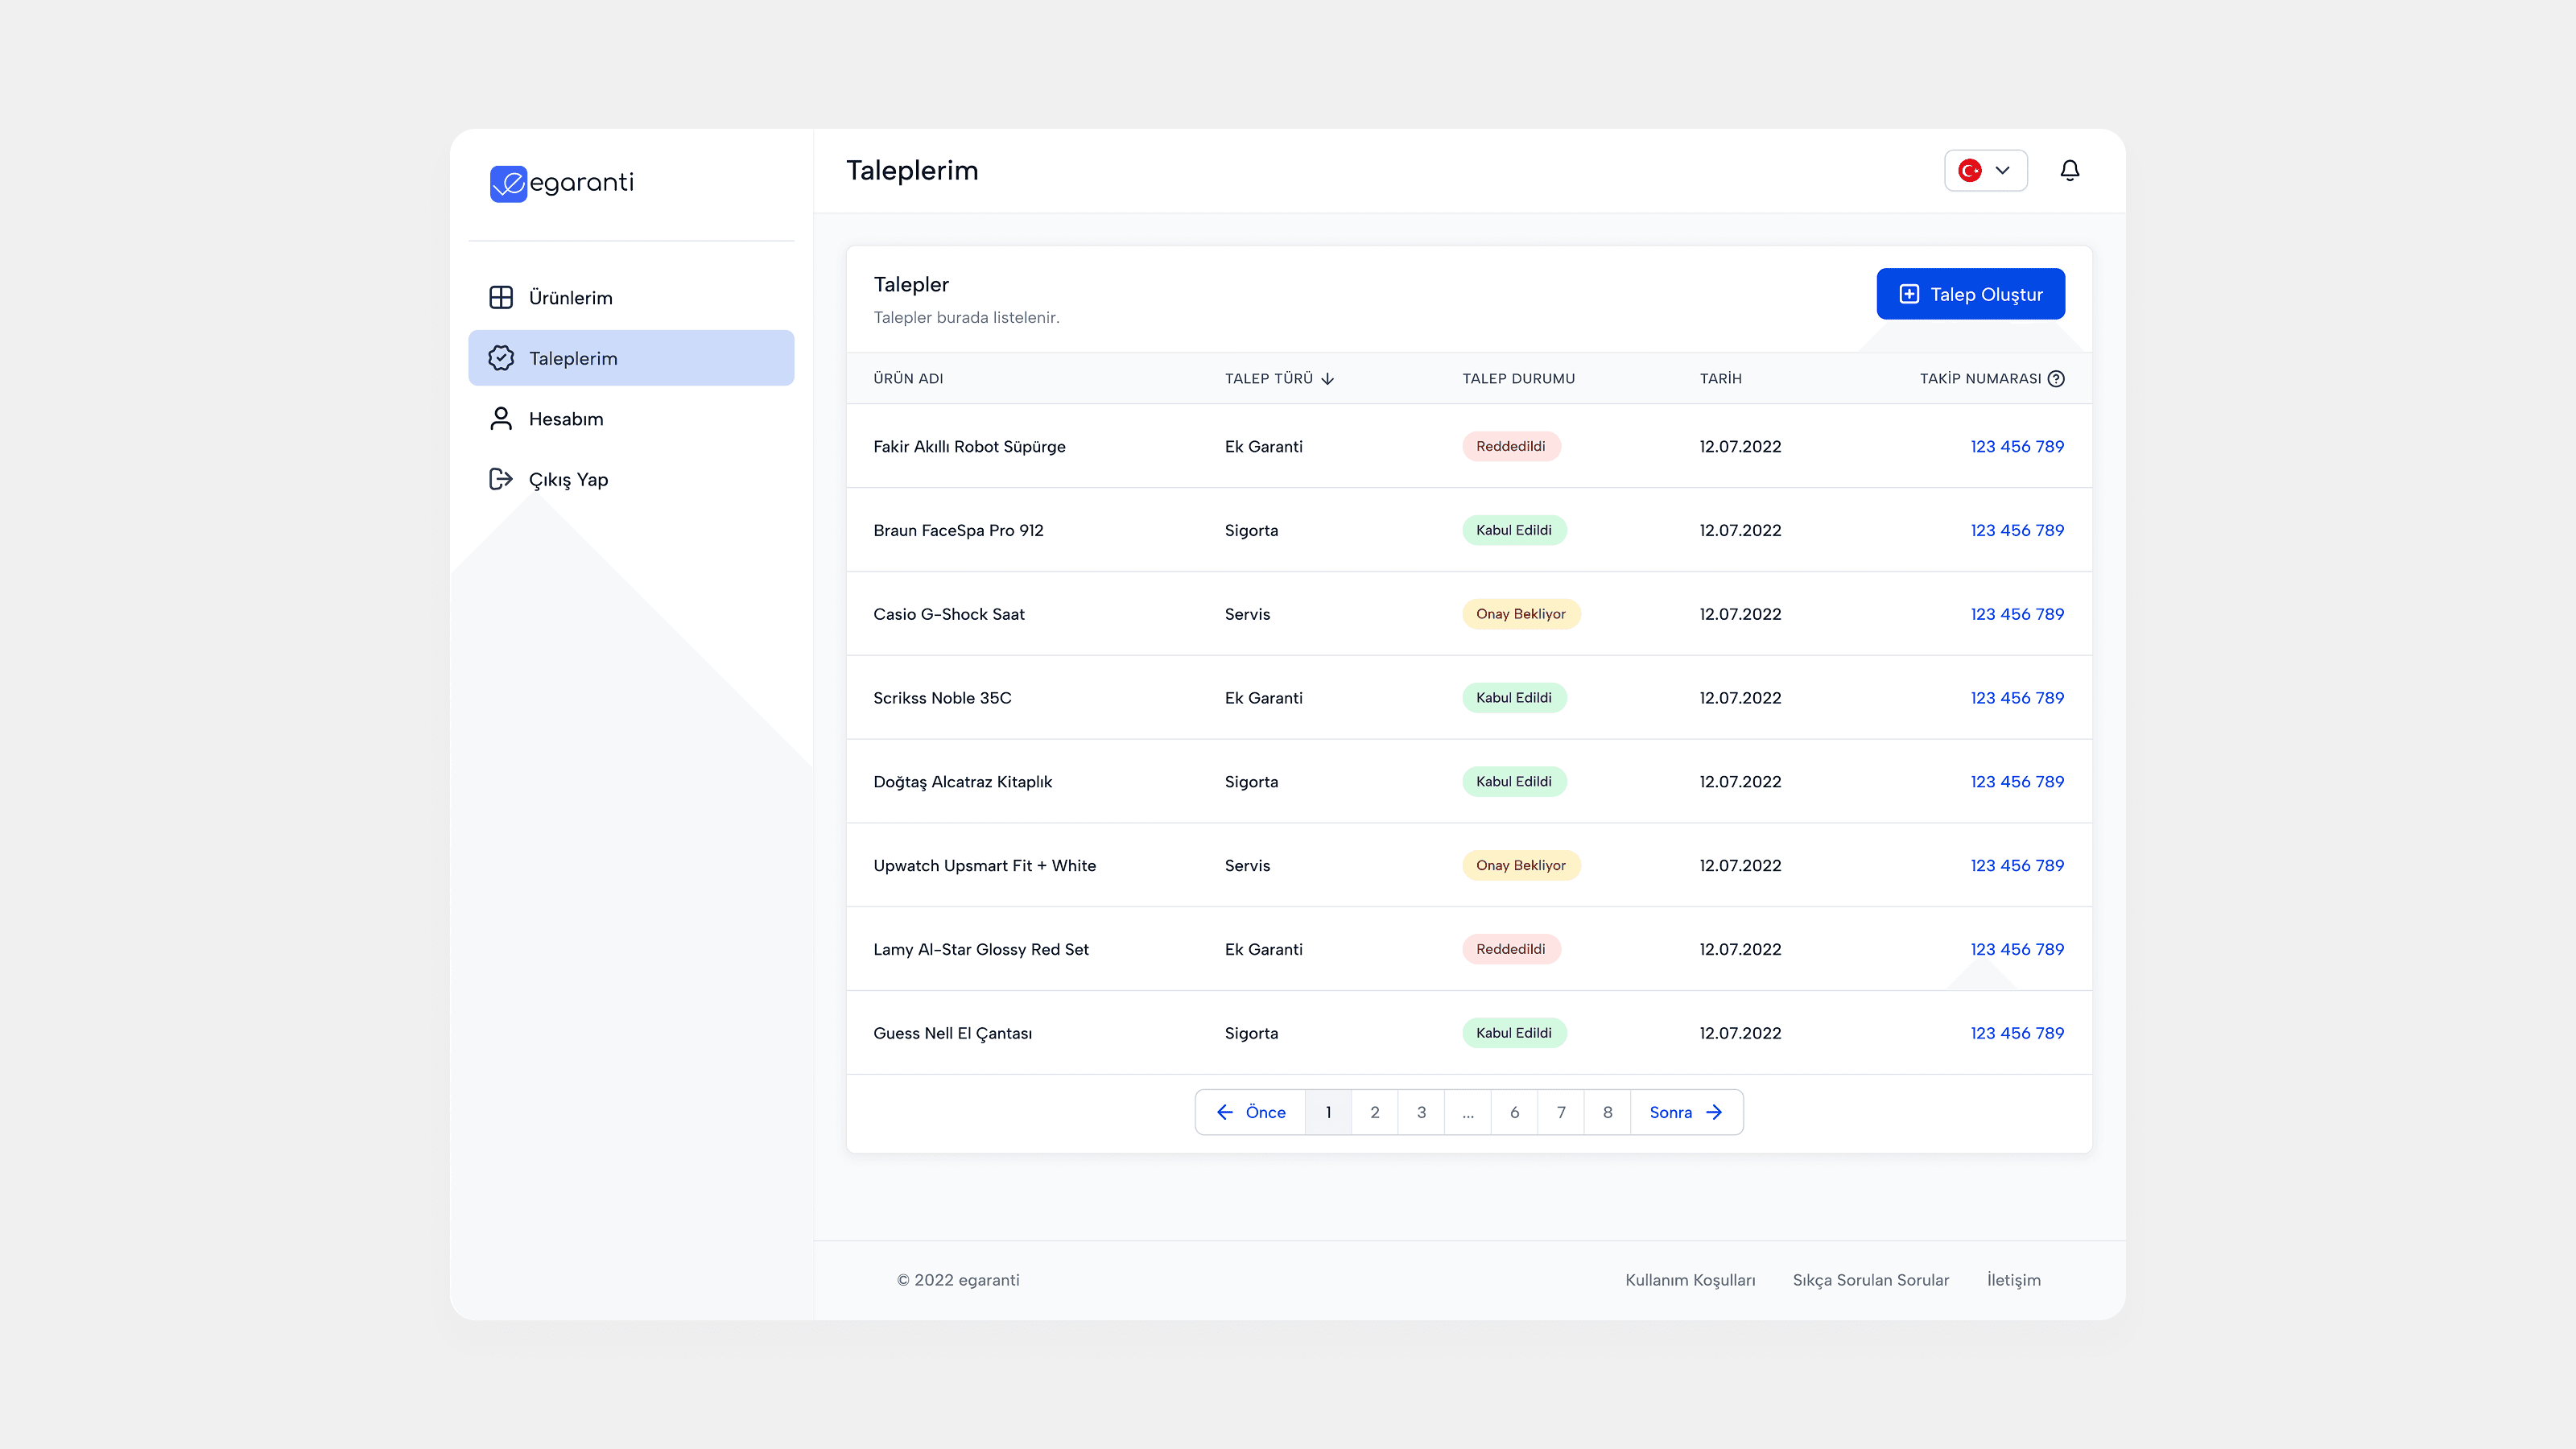
Task: Go to the previous page with Önce
Action: (1250, 1112)
